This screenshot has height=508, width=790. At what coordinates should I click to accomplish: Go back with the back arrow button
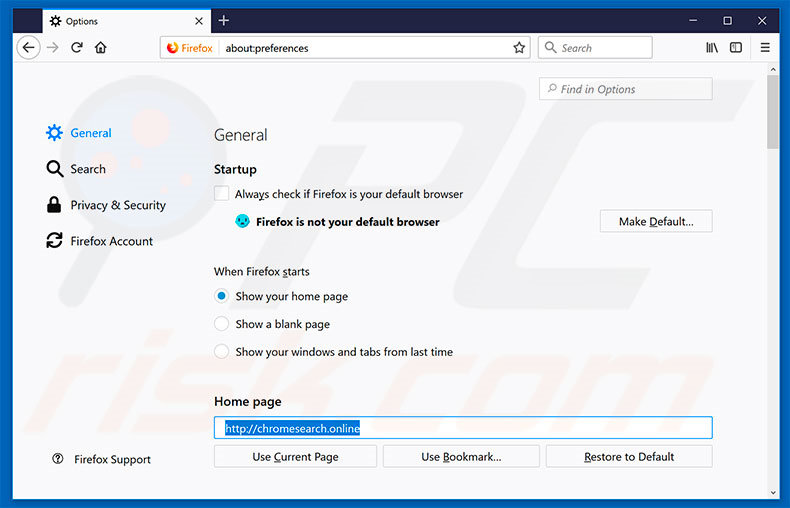coord(29,48)
